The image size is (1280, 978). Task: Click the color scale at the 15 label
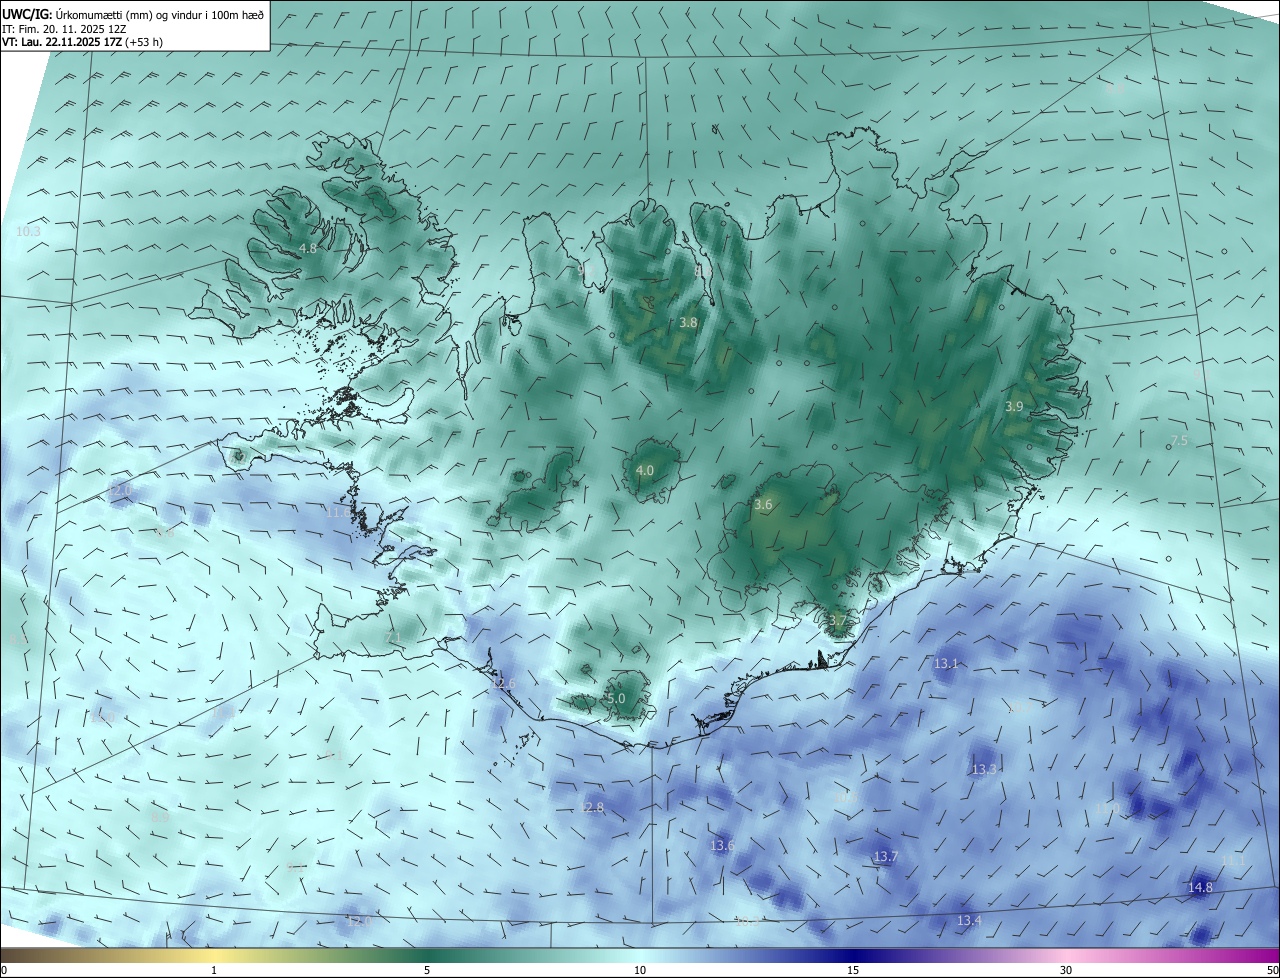pyautogui.click(x=853, y=970)
